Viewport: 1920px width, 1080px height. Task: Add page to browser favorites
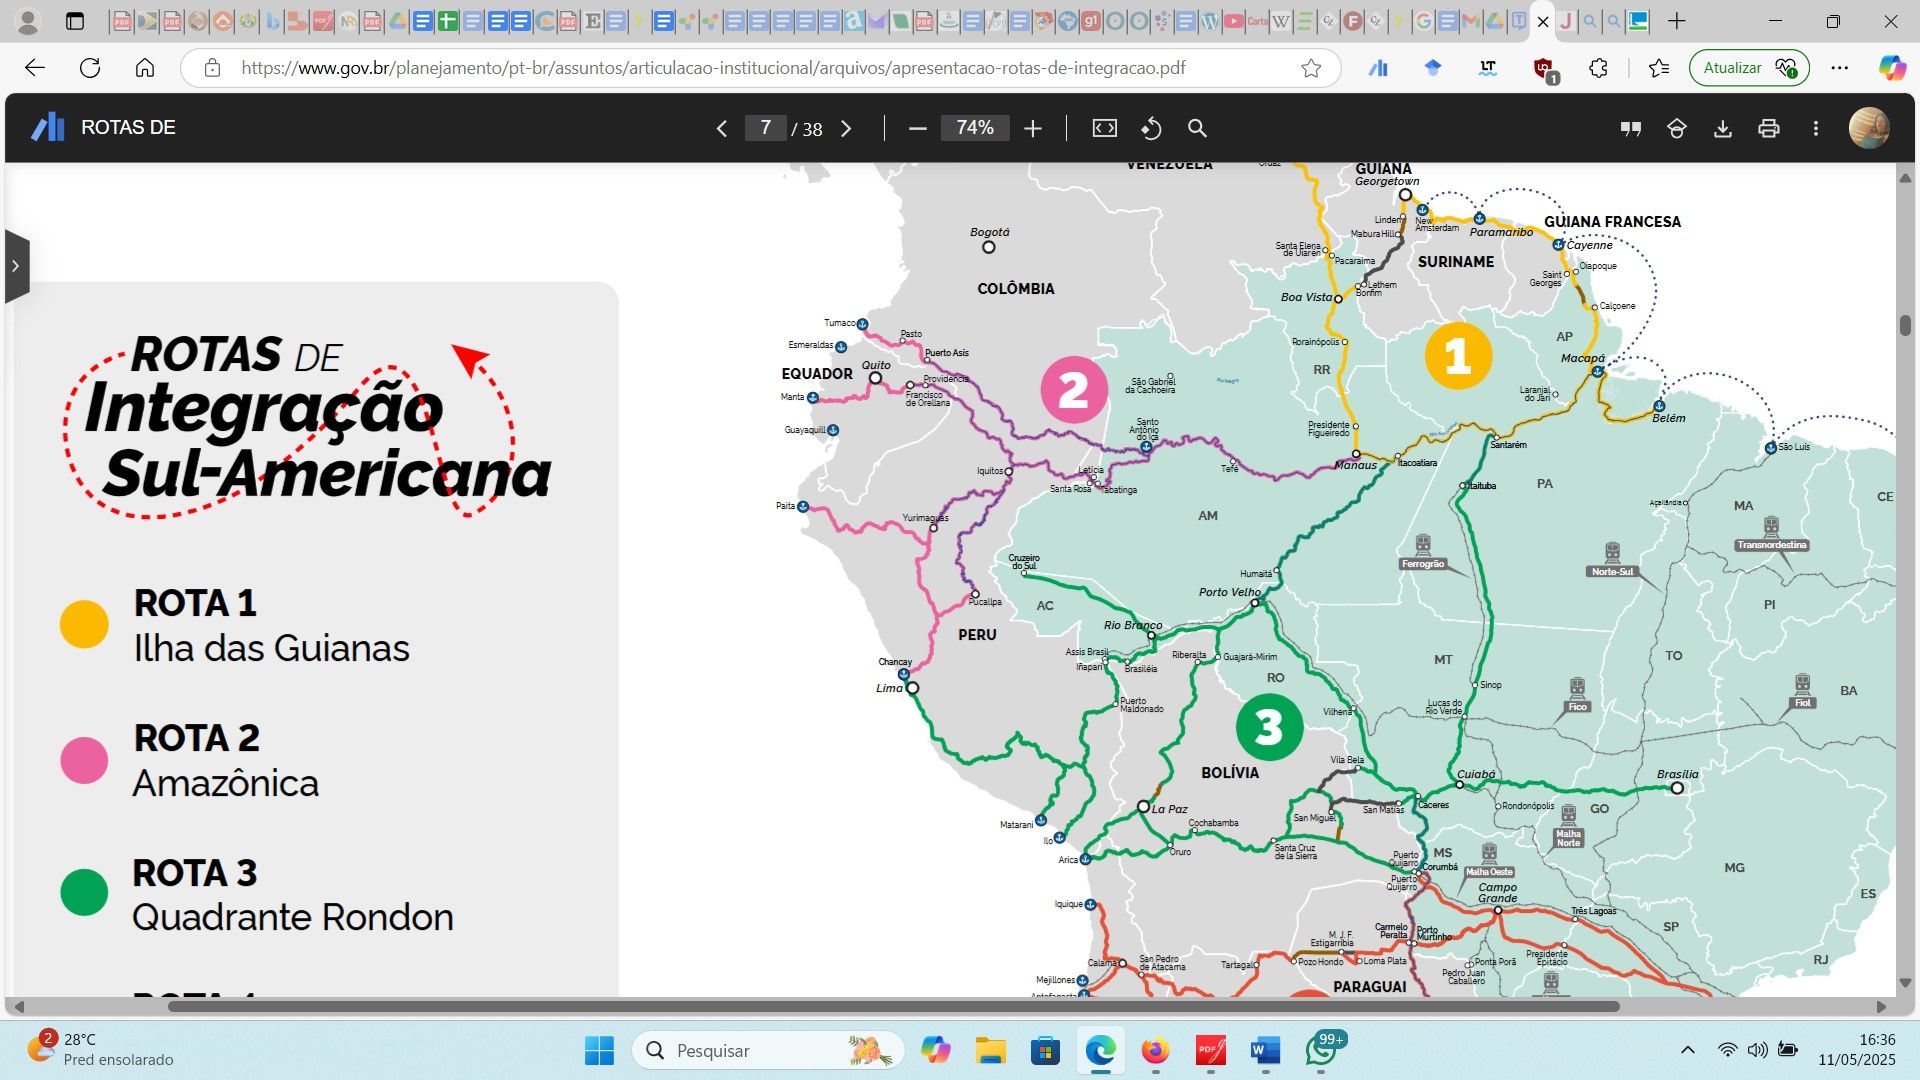click(x=1311, y=68)
